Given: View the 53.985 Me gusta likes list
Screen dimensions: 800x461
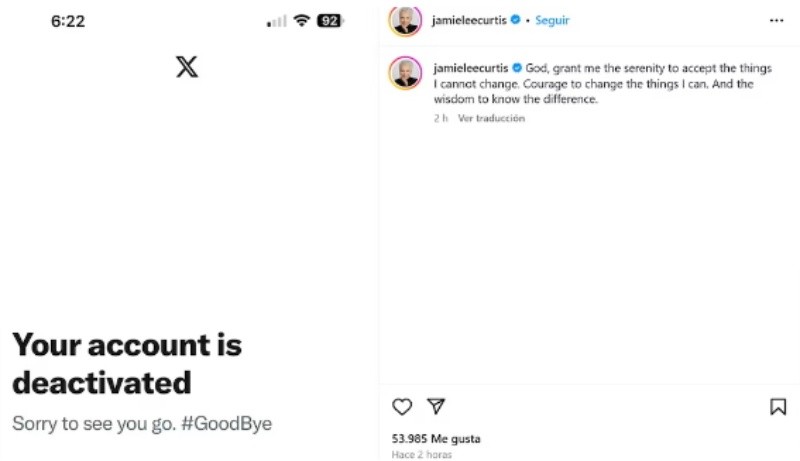Looking at the screenshot, I should (x=436, y=439).
